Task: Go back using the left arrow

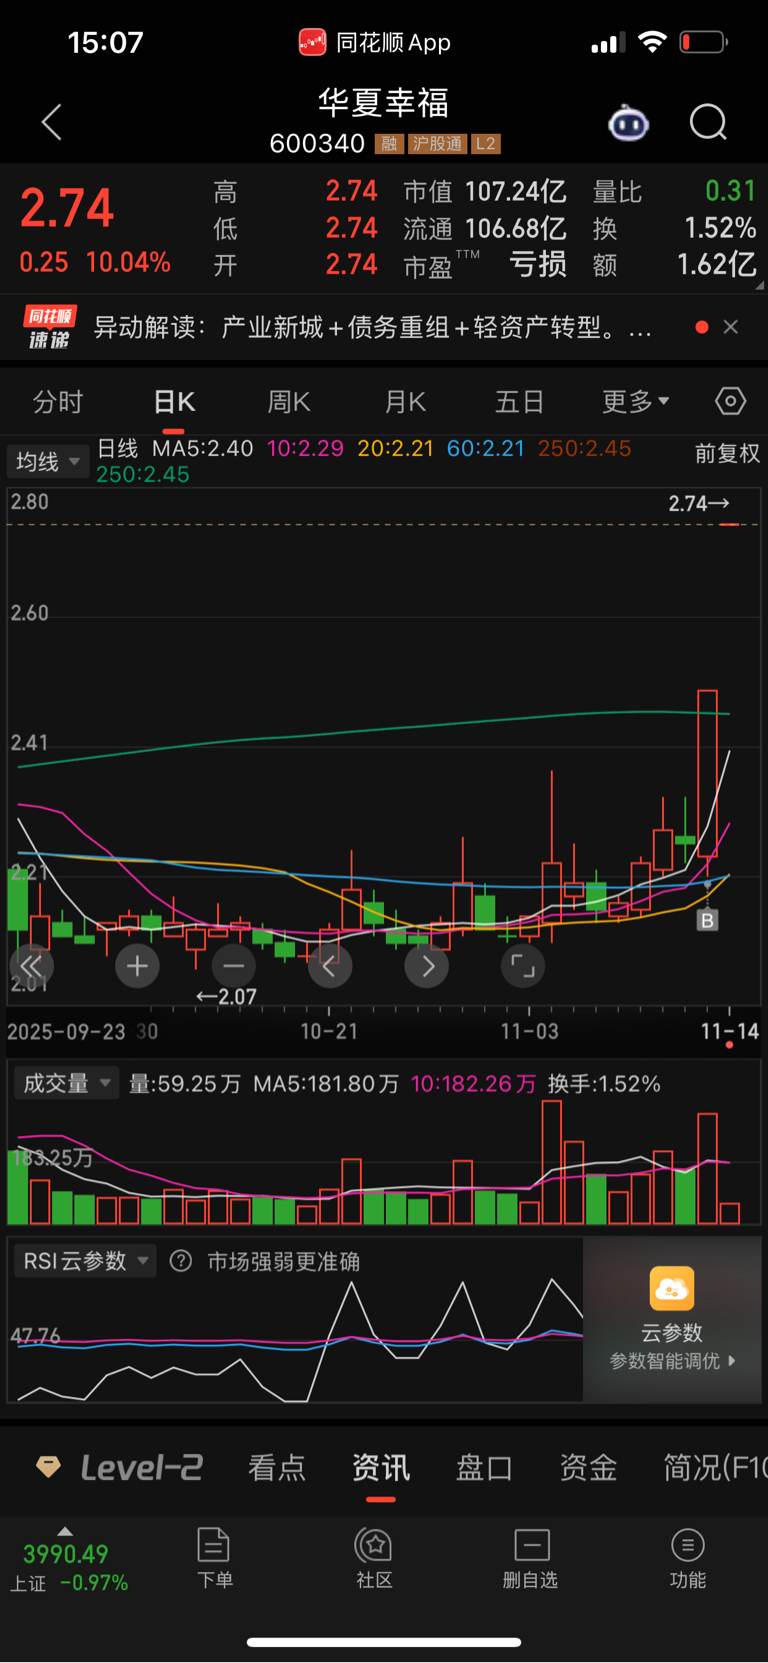Action: click(x=52, y=122)
